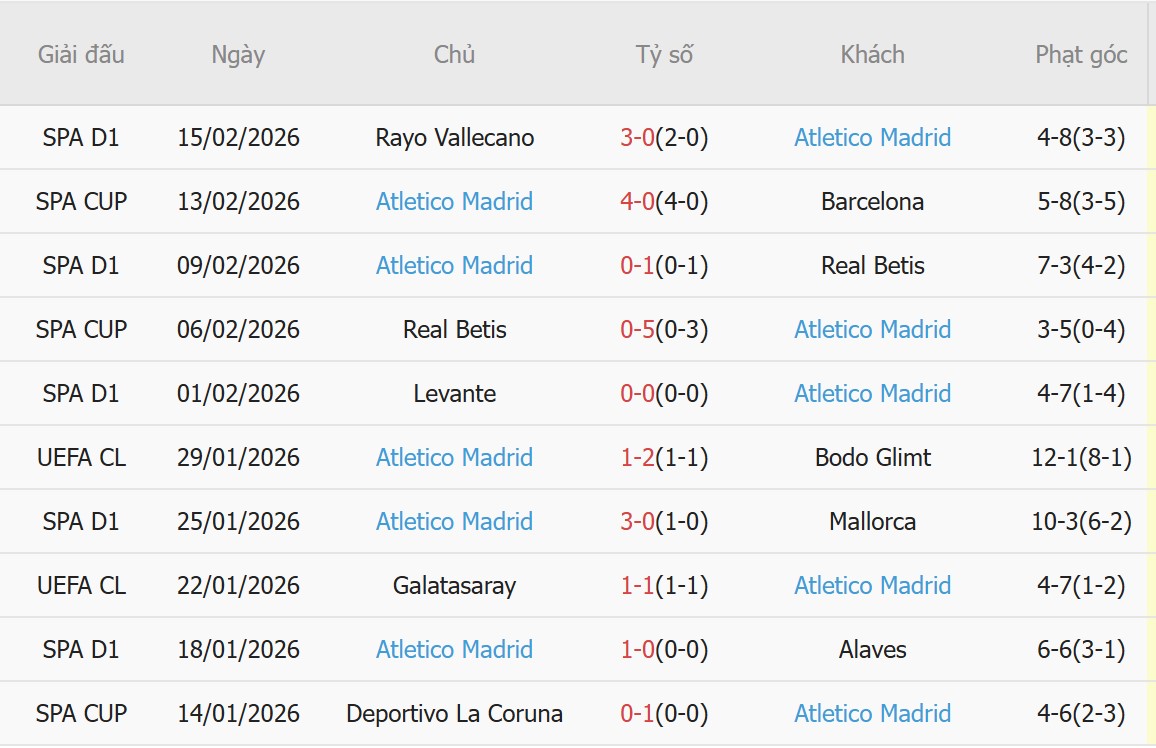Click the "Ngày" column header
Screen dimensions: 1156x748
238,55
